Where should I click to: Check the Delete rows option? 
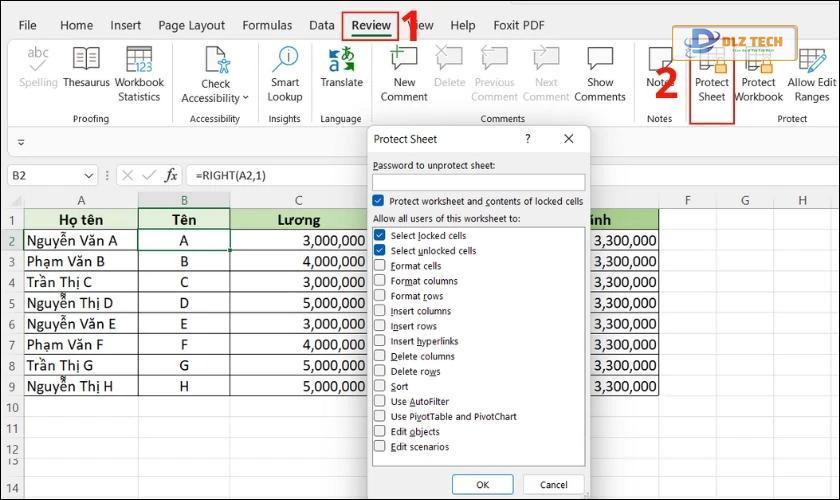[380, 370]
